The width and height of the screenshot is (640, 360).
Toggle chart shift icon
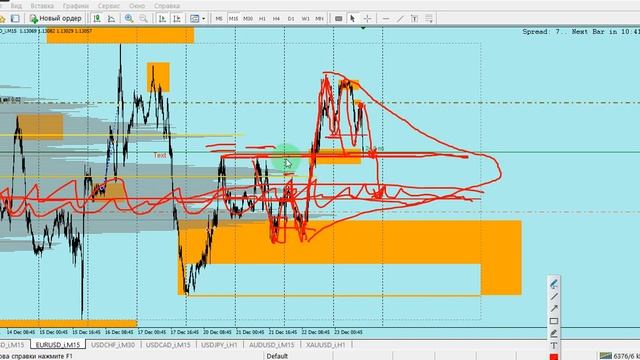(x=177, y=18)
